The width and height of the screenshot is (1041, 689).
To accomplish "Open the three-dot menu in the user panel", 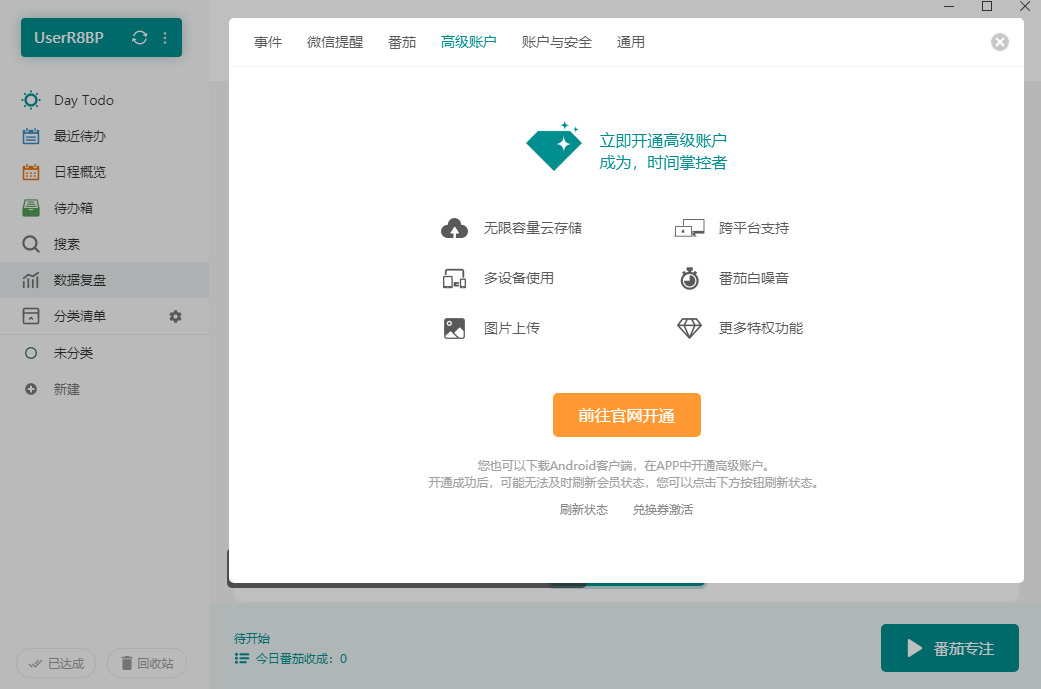I will (164, 36).
